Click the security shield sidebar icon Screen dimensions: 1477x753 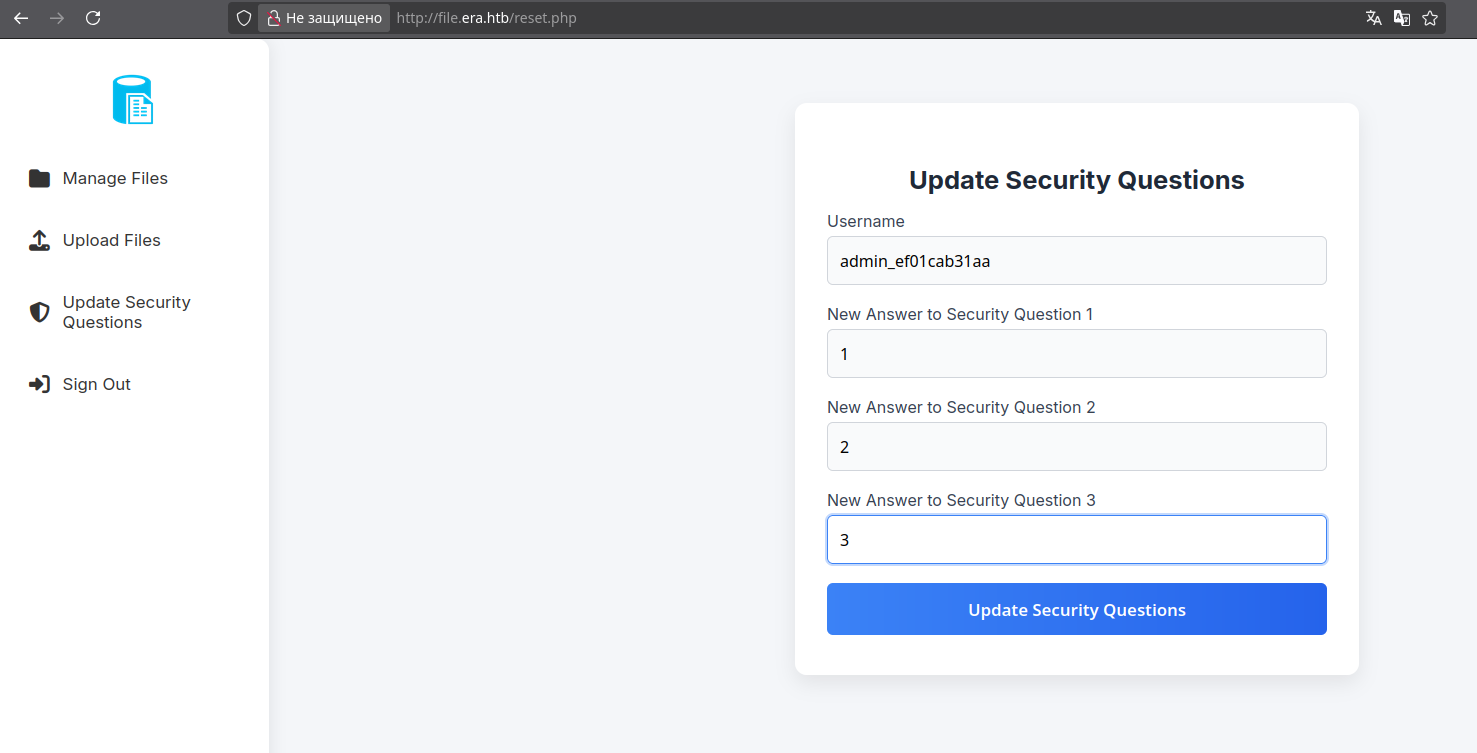point(39,313)
